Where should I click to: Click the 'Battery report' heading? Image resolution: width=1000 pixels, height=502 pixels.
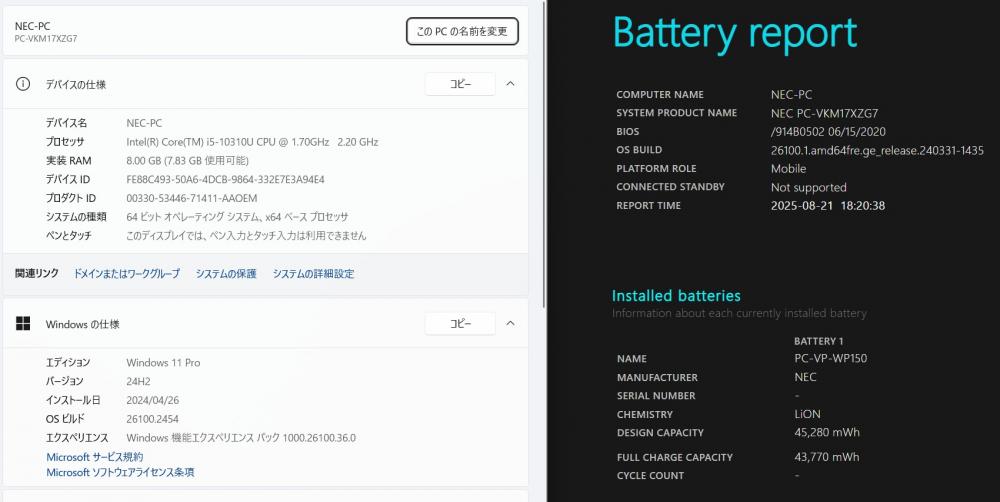click(x=735, y=33)
